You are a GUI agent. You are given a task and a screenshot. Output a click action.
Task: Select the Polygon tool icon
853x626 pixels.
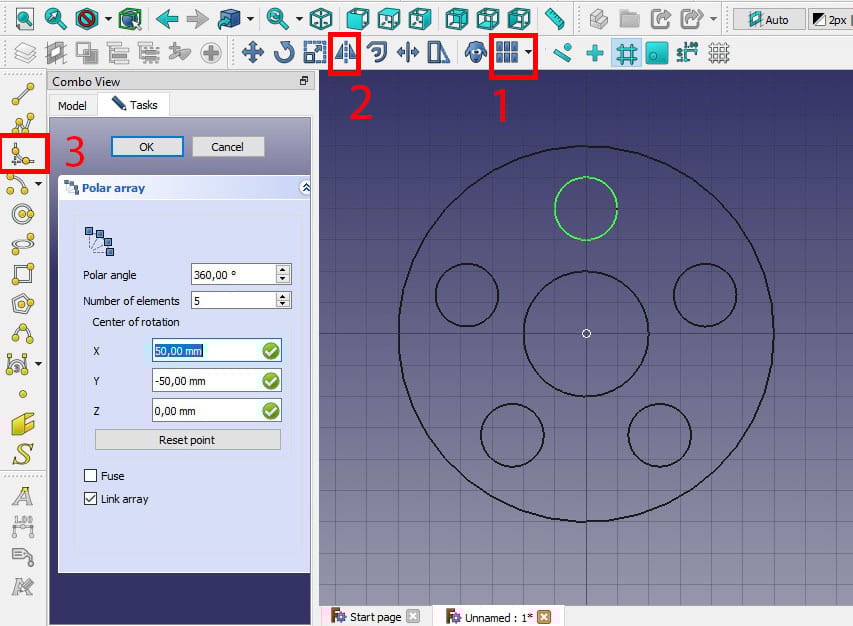tap(23, 303)
